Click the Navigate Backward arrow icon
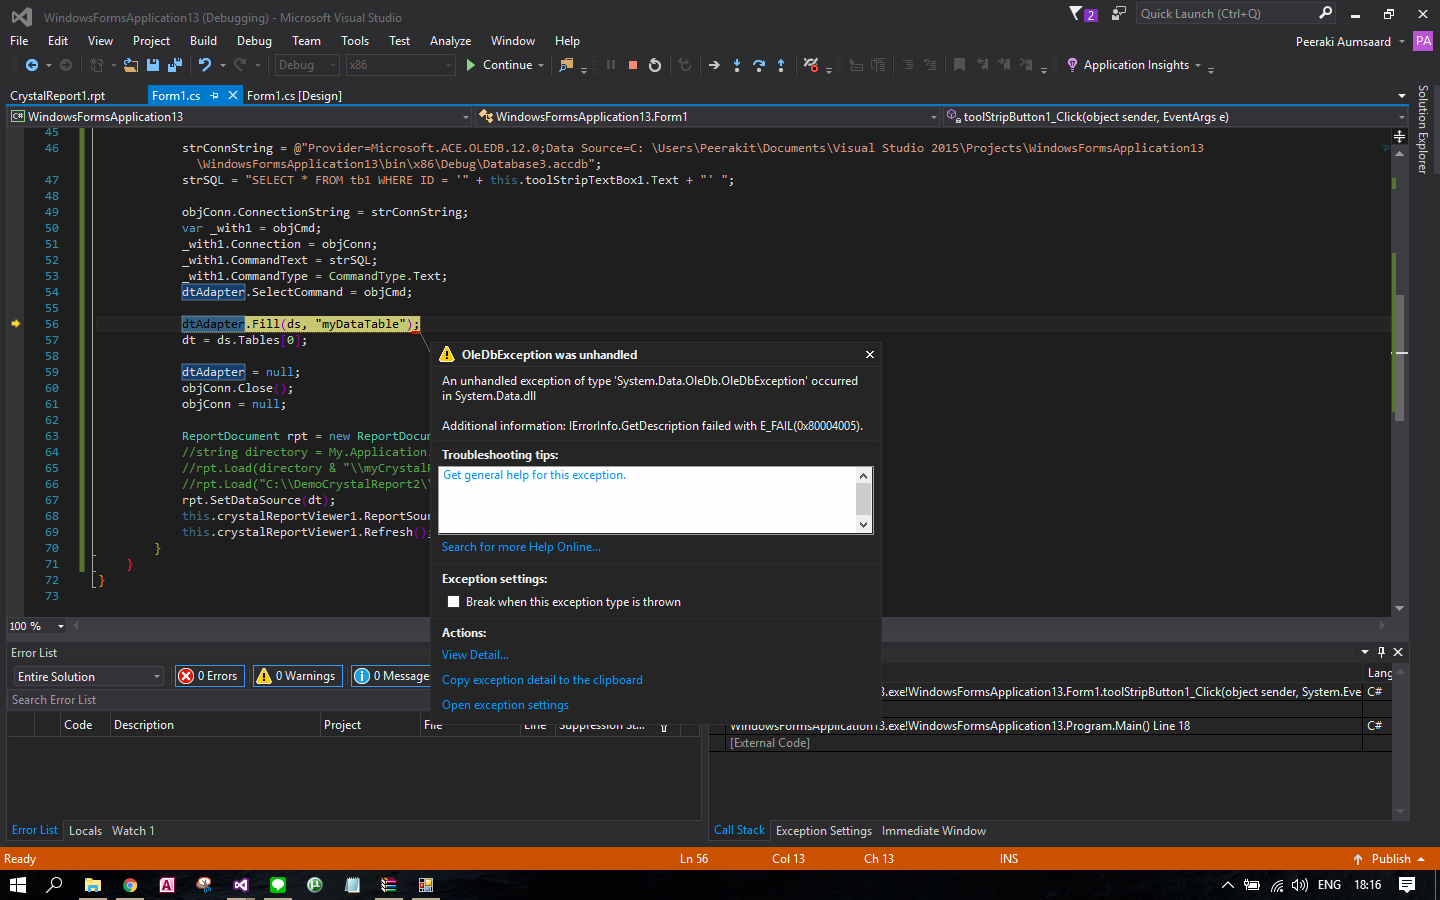Viewport: 1440px width, 900px height. 32,65
